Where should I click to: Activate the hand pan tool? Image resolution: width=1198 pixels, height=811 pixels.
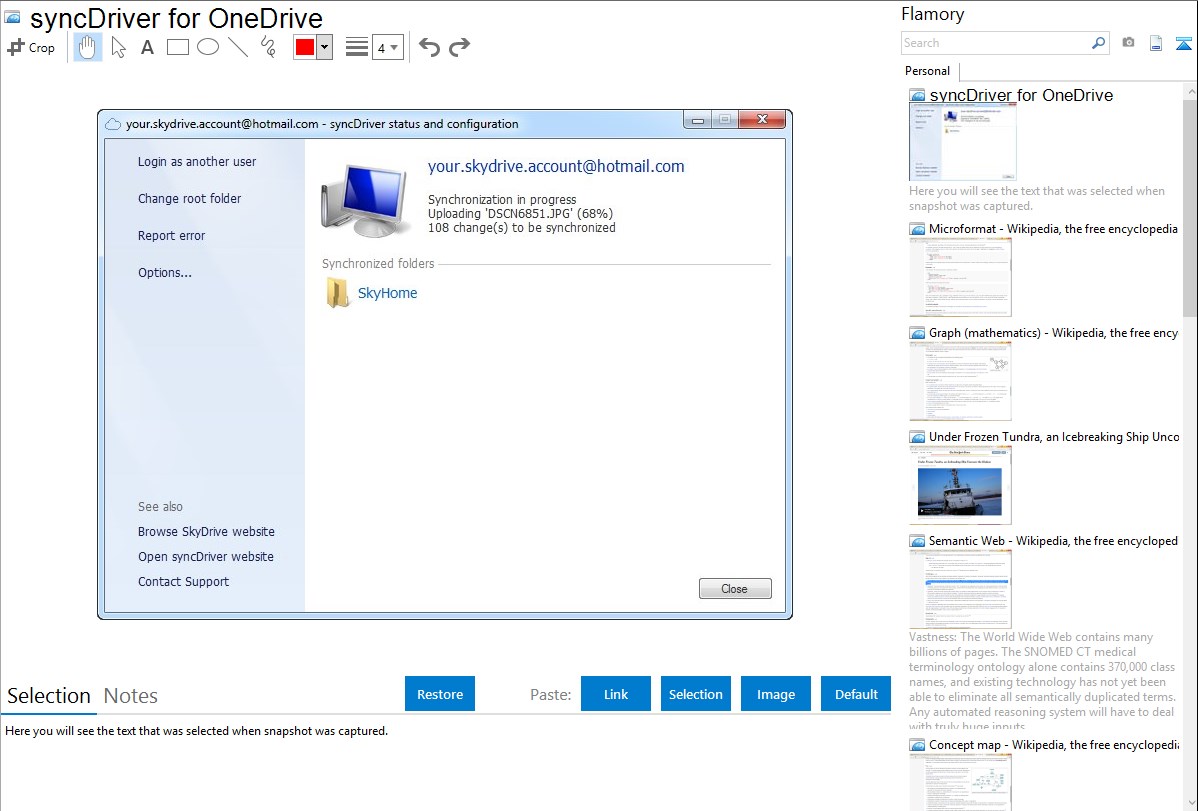click(87, 47)
